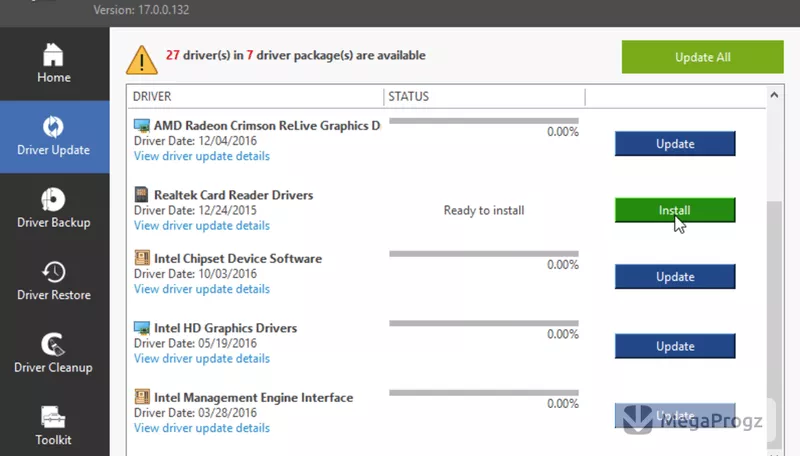The image size is (800, 456).
Task: View driver update details for Intel Chipset
Action: point(202,289)
